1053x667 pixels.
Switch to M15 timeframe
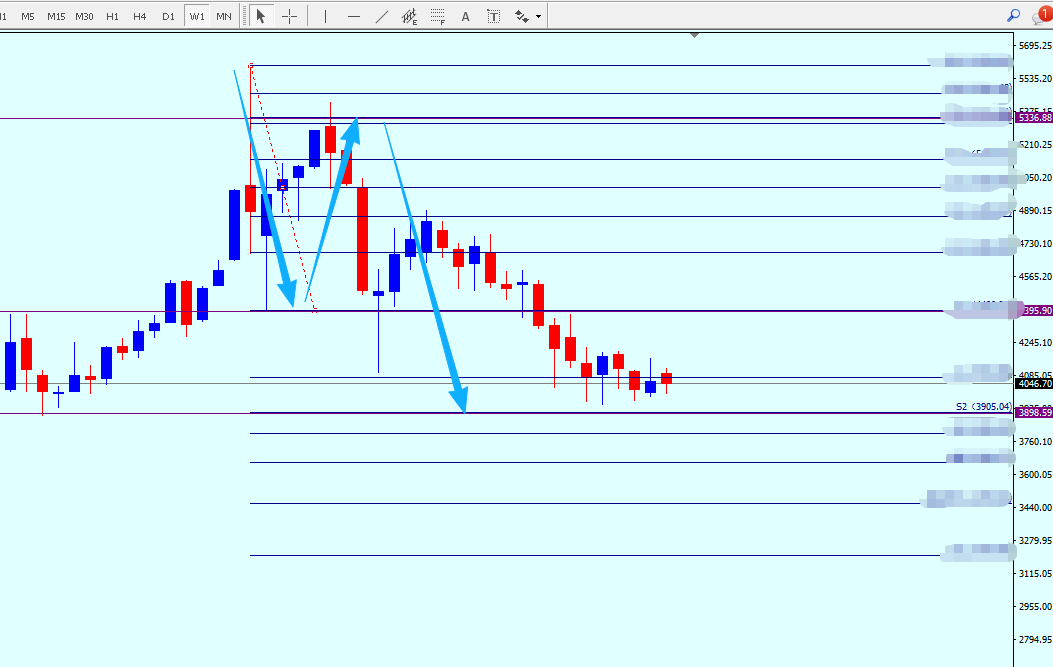(56, 16)
